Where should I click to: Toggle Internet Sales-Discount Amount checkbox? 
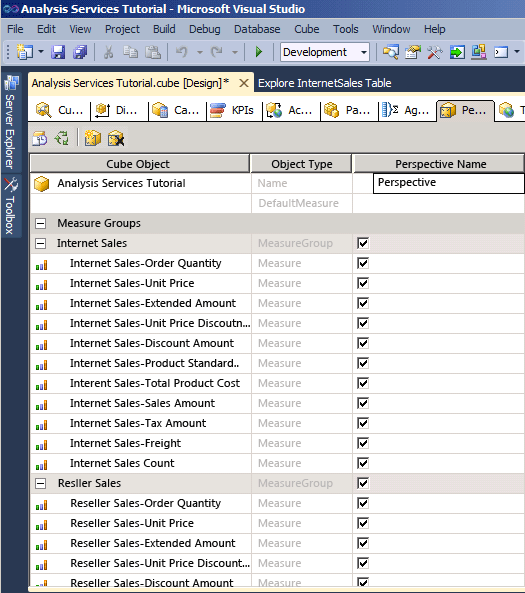click(x=363, y=343)
